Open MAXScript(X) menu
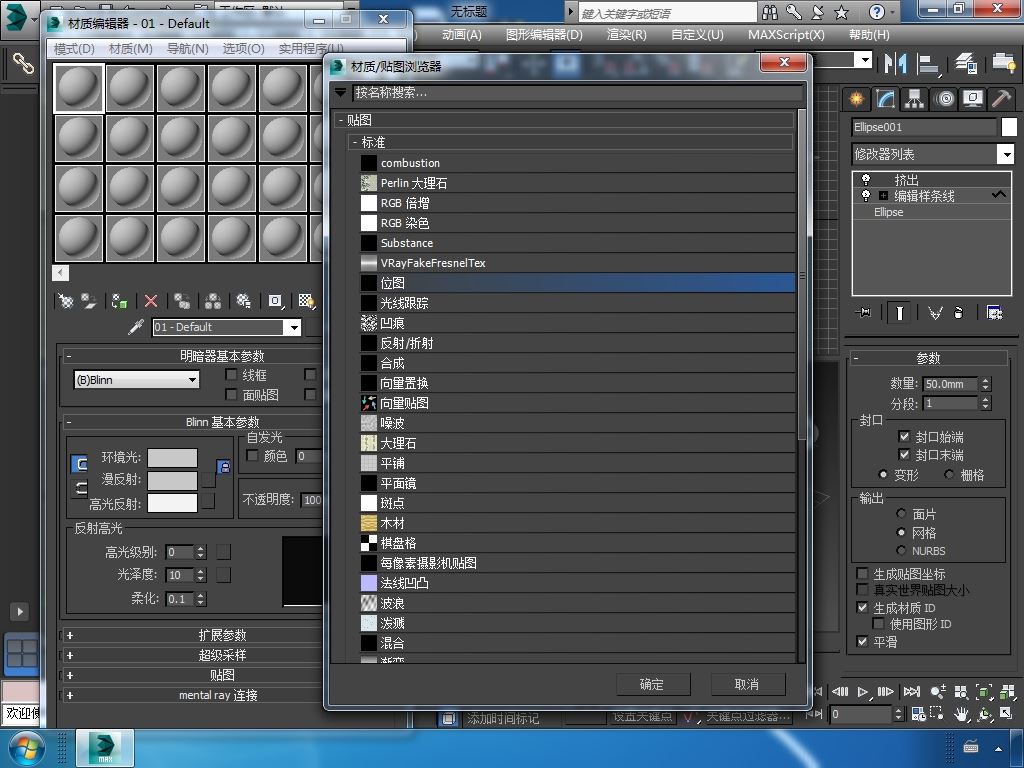Screen dimensions: 1024x768 (x=786, y=35)
